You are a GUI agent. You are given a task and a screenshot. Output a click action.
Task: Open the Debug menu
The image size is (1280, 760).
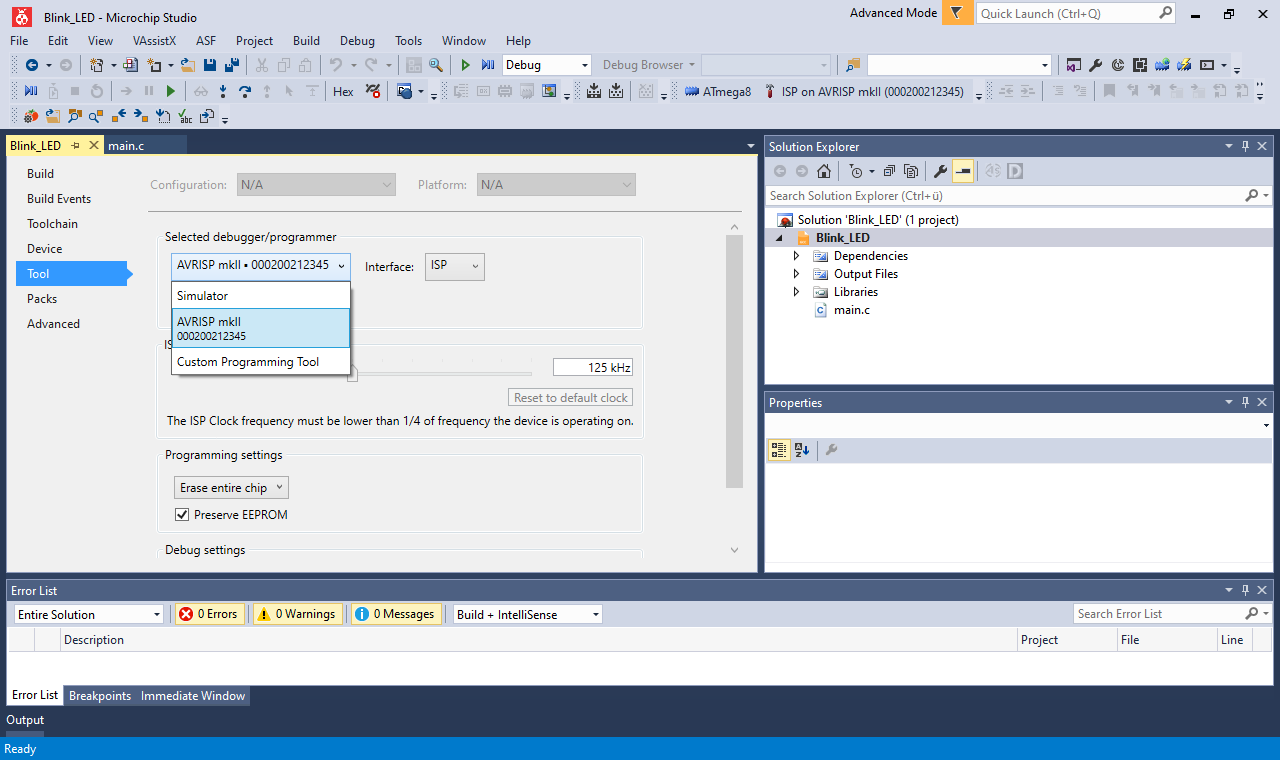[x=357, y=41]
